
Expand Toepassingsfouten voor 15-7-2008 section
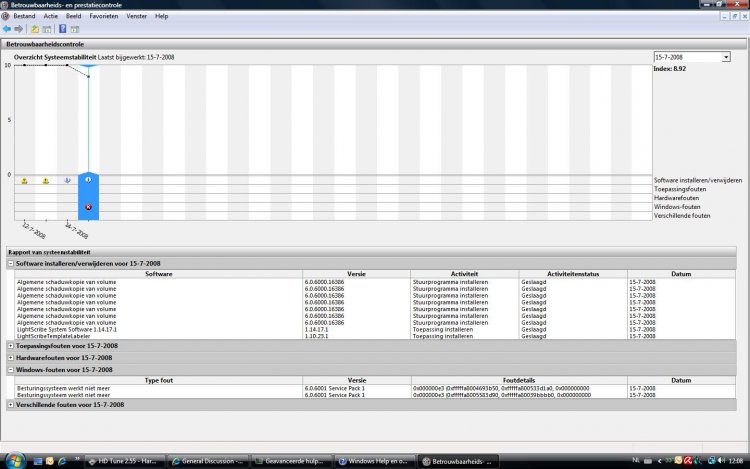click(x=11, y=346)
